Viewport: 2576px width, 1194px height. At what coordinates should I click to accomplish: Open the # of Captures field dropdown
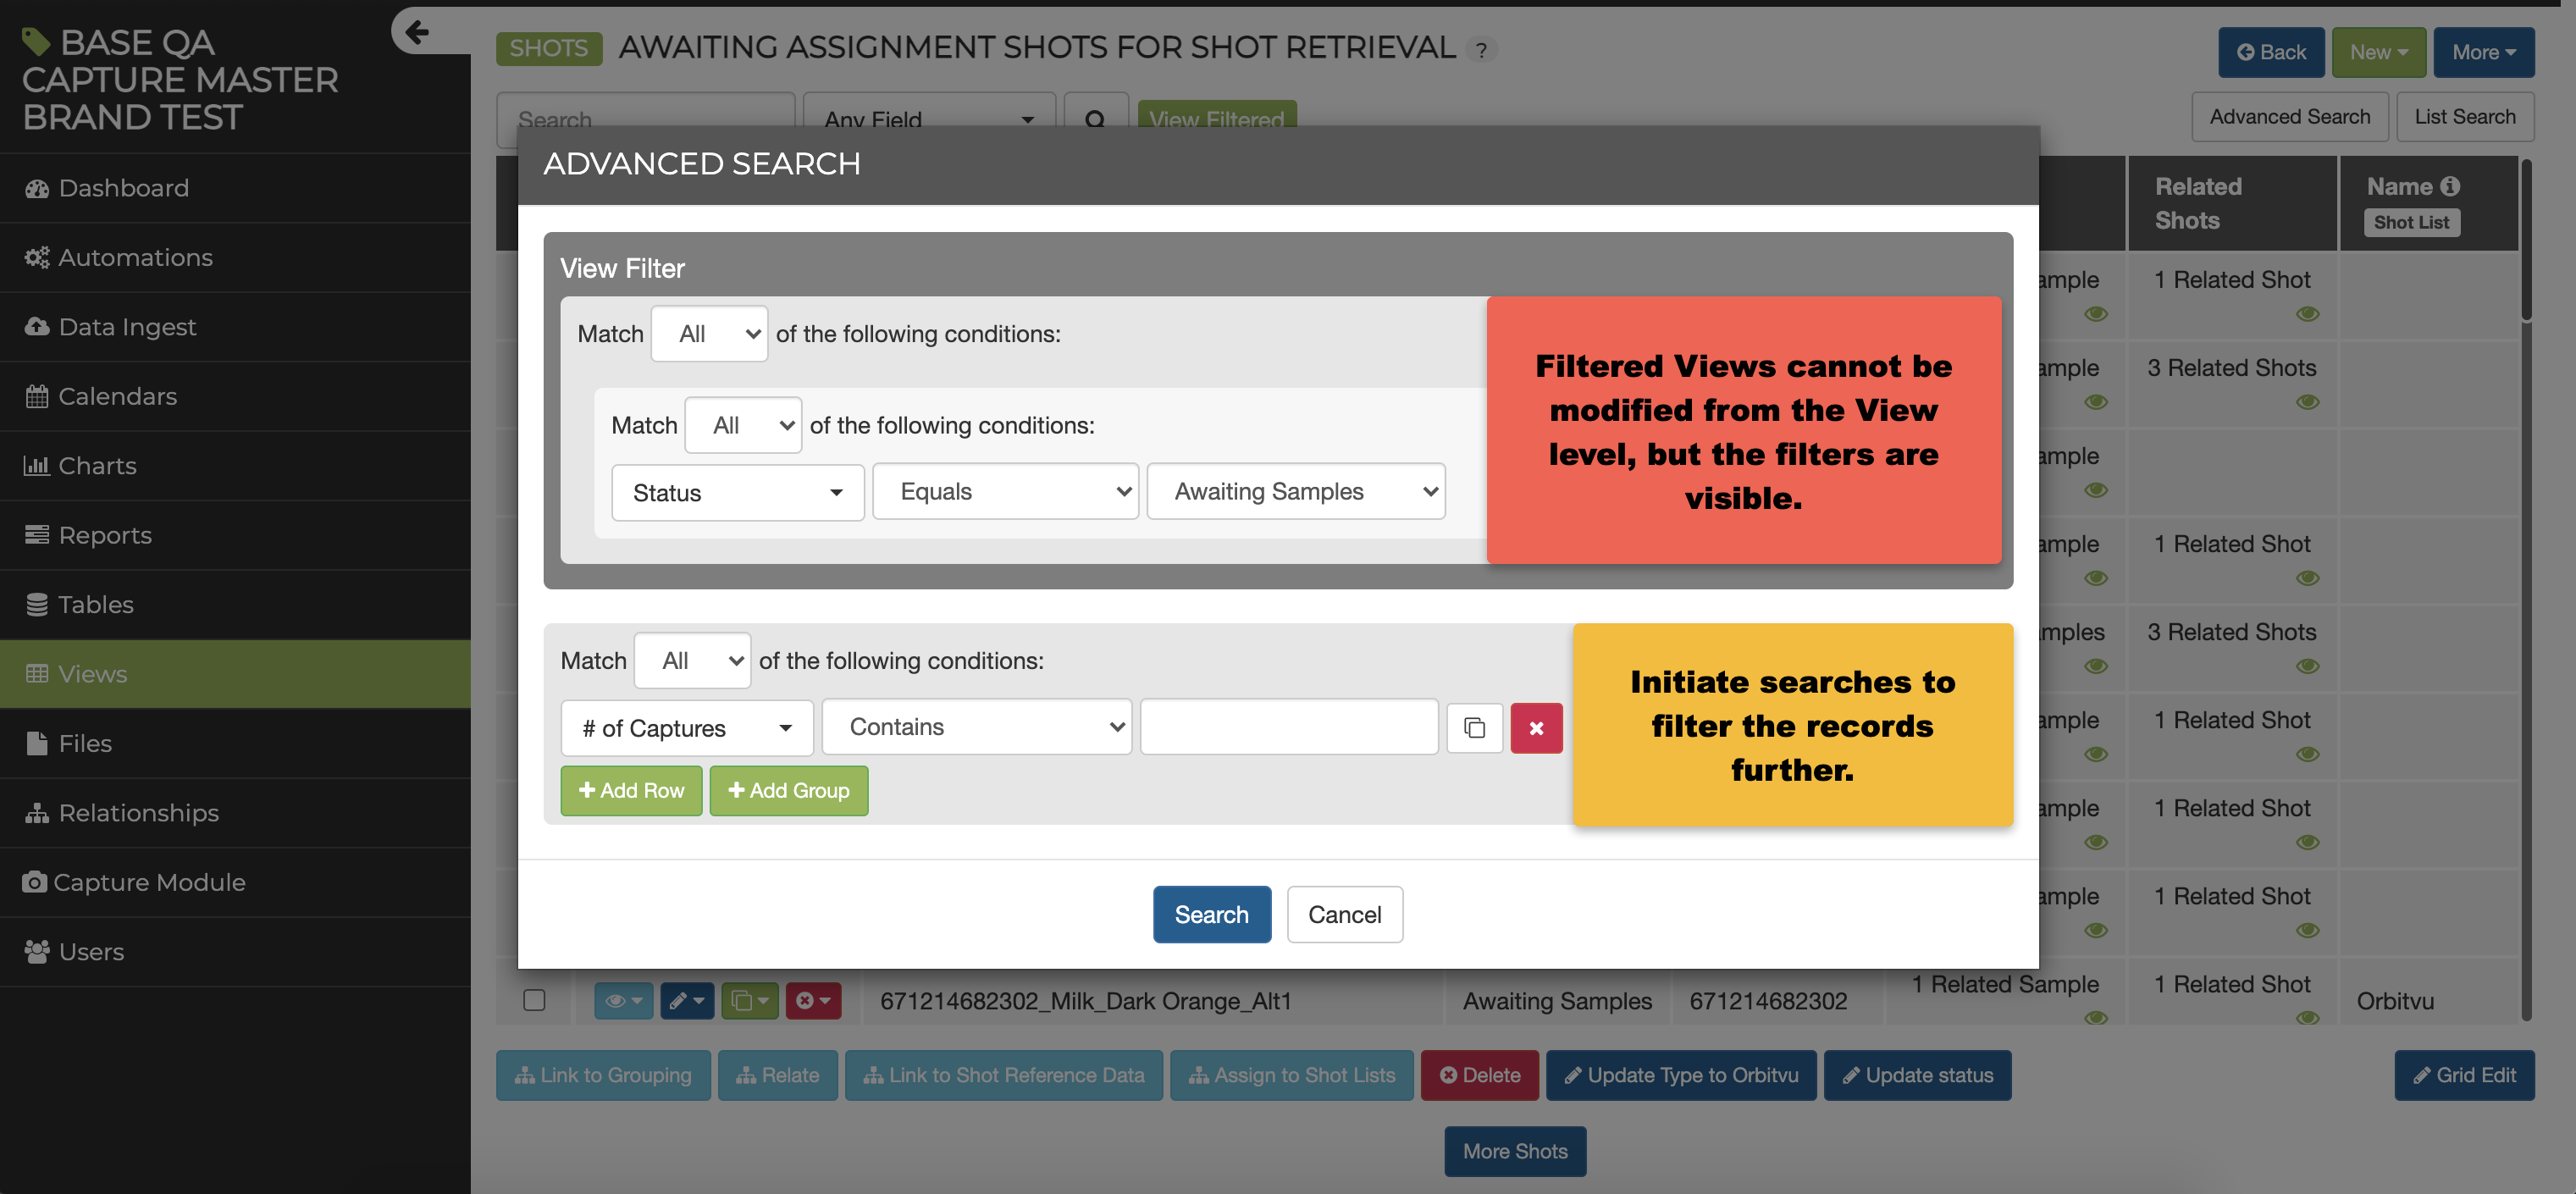click(x=686, y=728)
